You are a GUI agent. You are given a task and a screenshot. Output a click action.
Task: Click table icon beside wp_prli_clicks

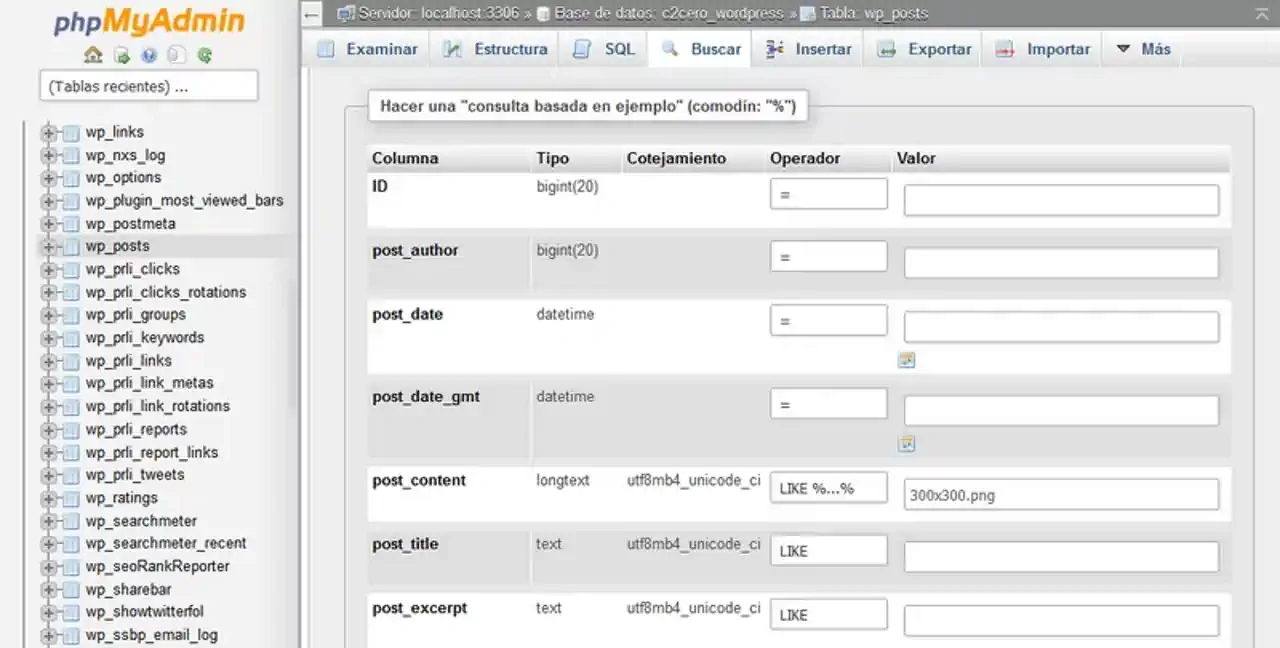(70, 269)
